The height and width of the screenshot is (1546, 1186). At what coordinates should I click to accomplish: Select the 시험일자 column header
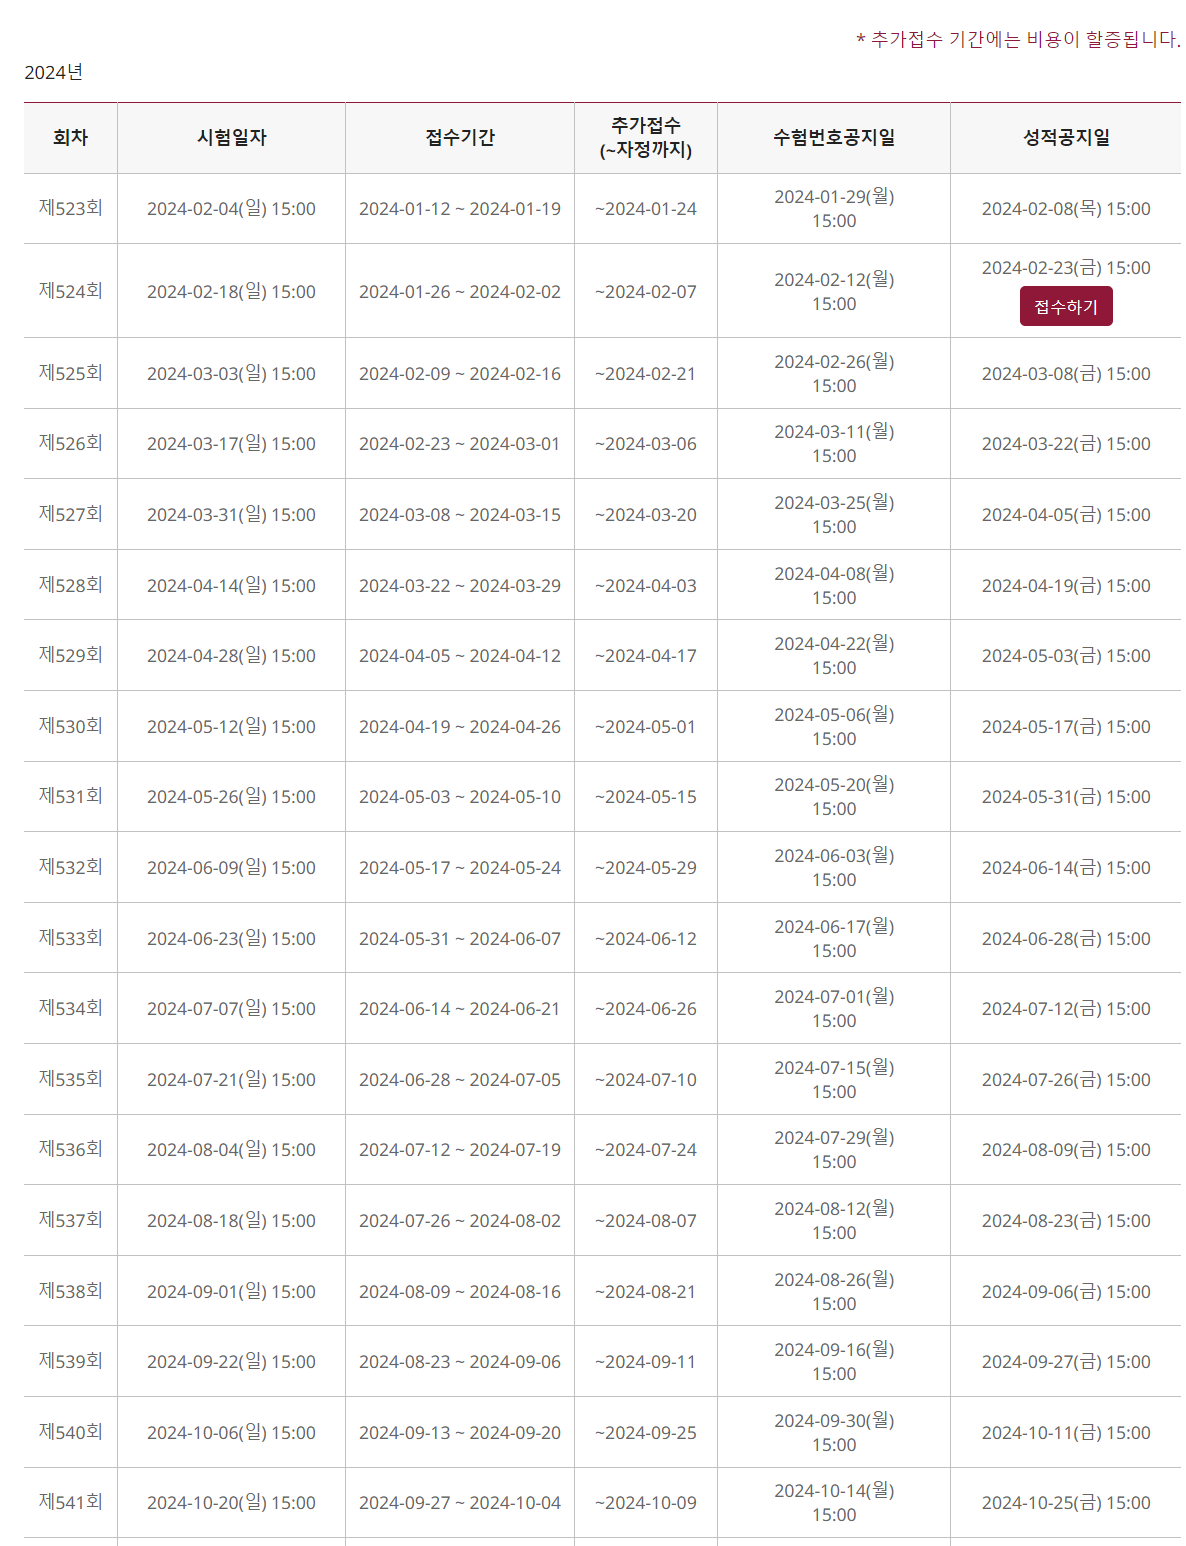point(231,137)
